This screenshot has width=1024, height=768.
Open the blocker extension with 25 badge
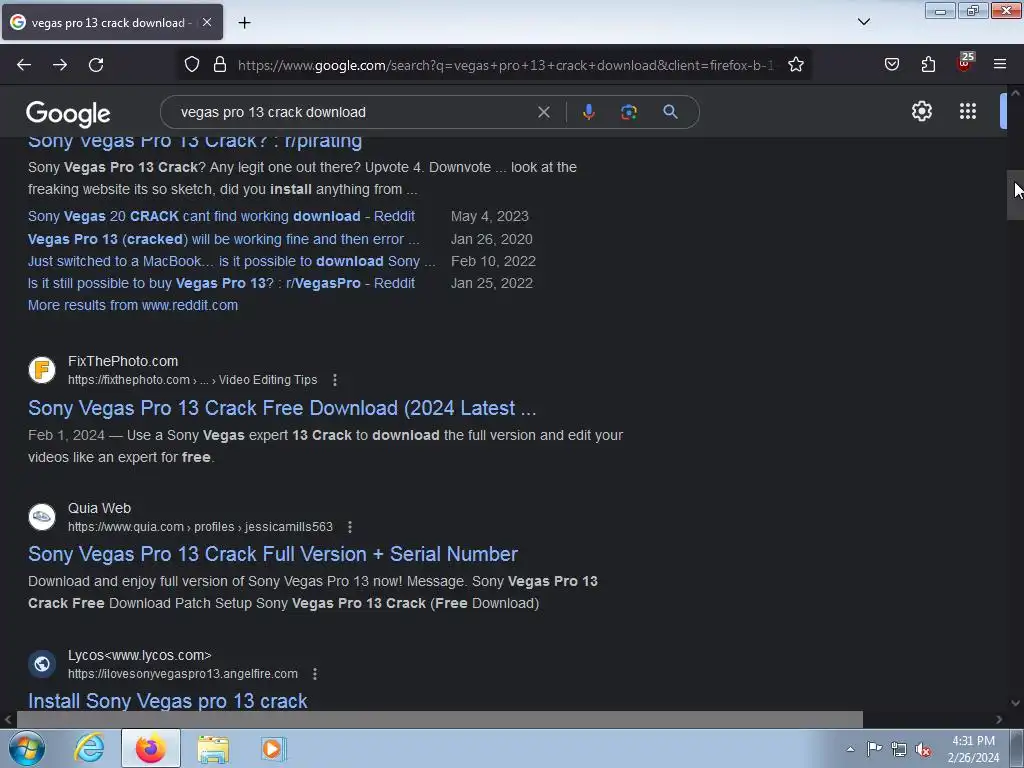[965, 63]
